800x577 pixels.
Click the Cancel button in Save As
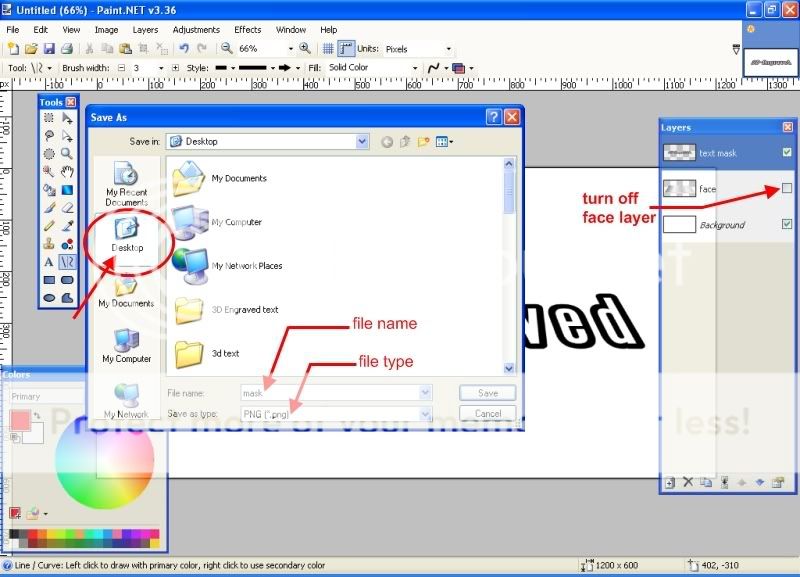[x=487, y=414]
